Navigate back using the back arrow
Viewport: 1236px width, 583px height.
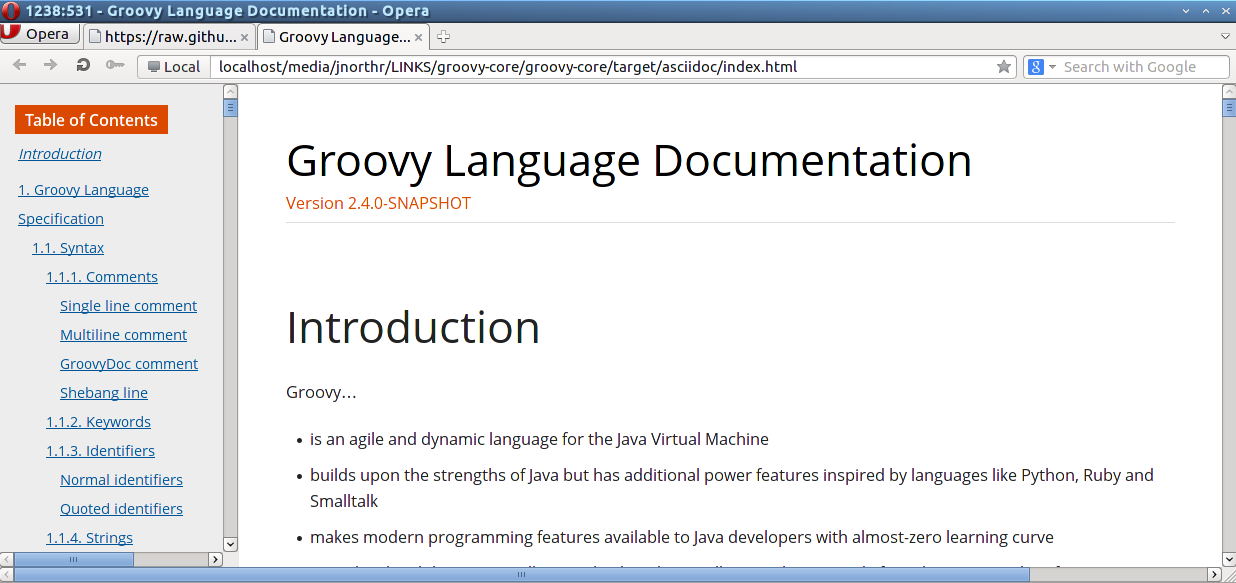click(x=19, y=66)
